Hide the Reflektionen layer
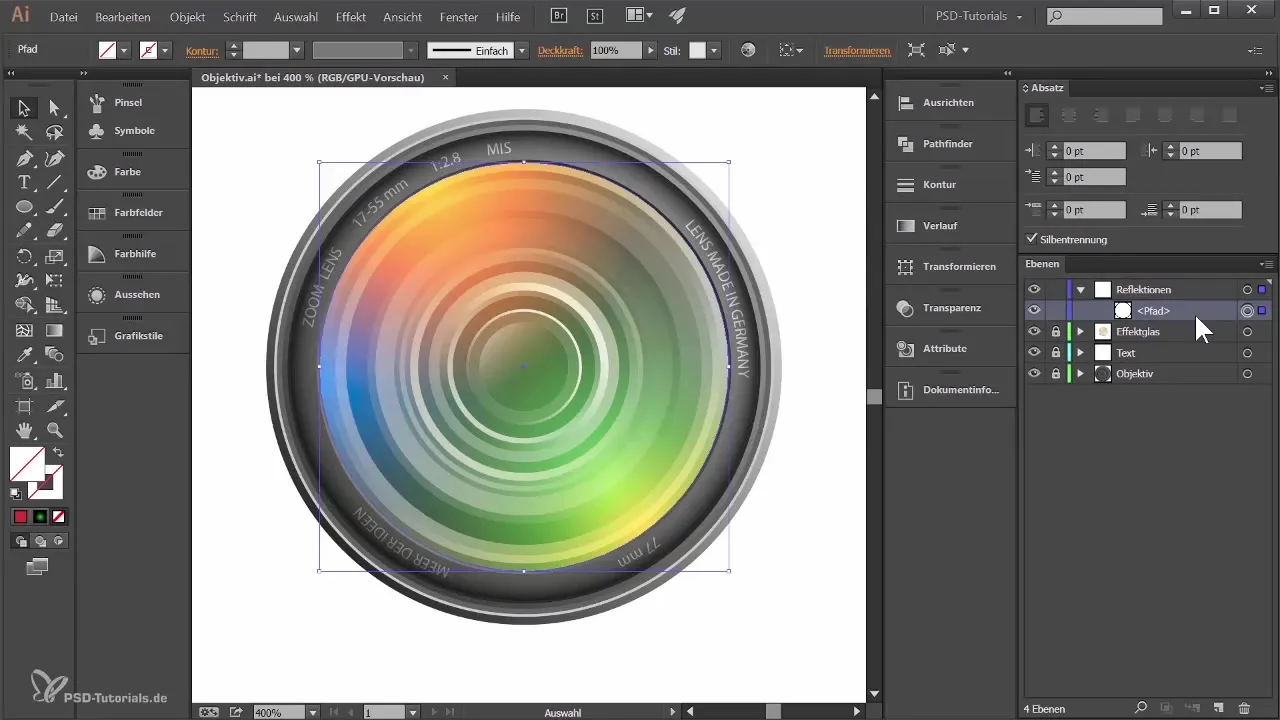Viewport: 1280px width, 720px height. tap(1034, 290)
